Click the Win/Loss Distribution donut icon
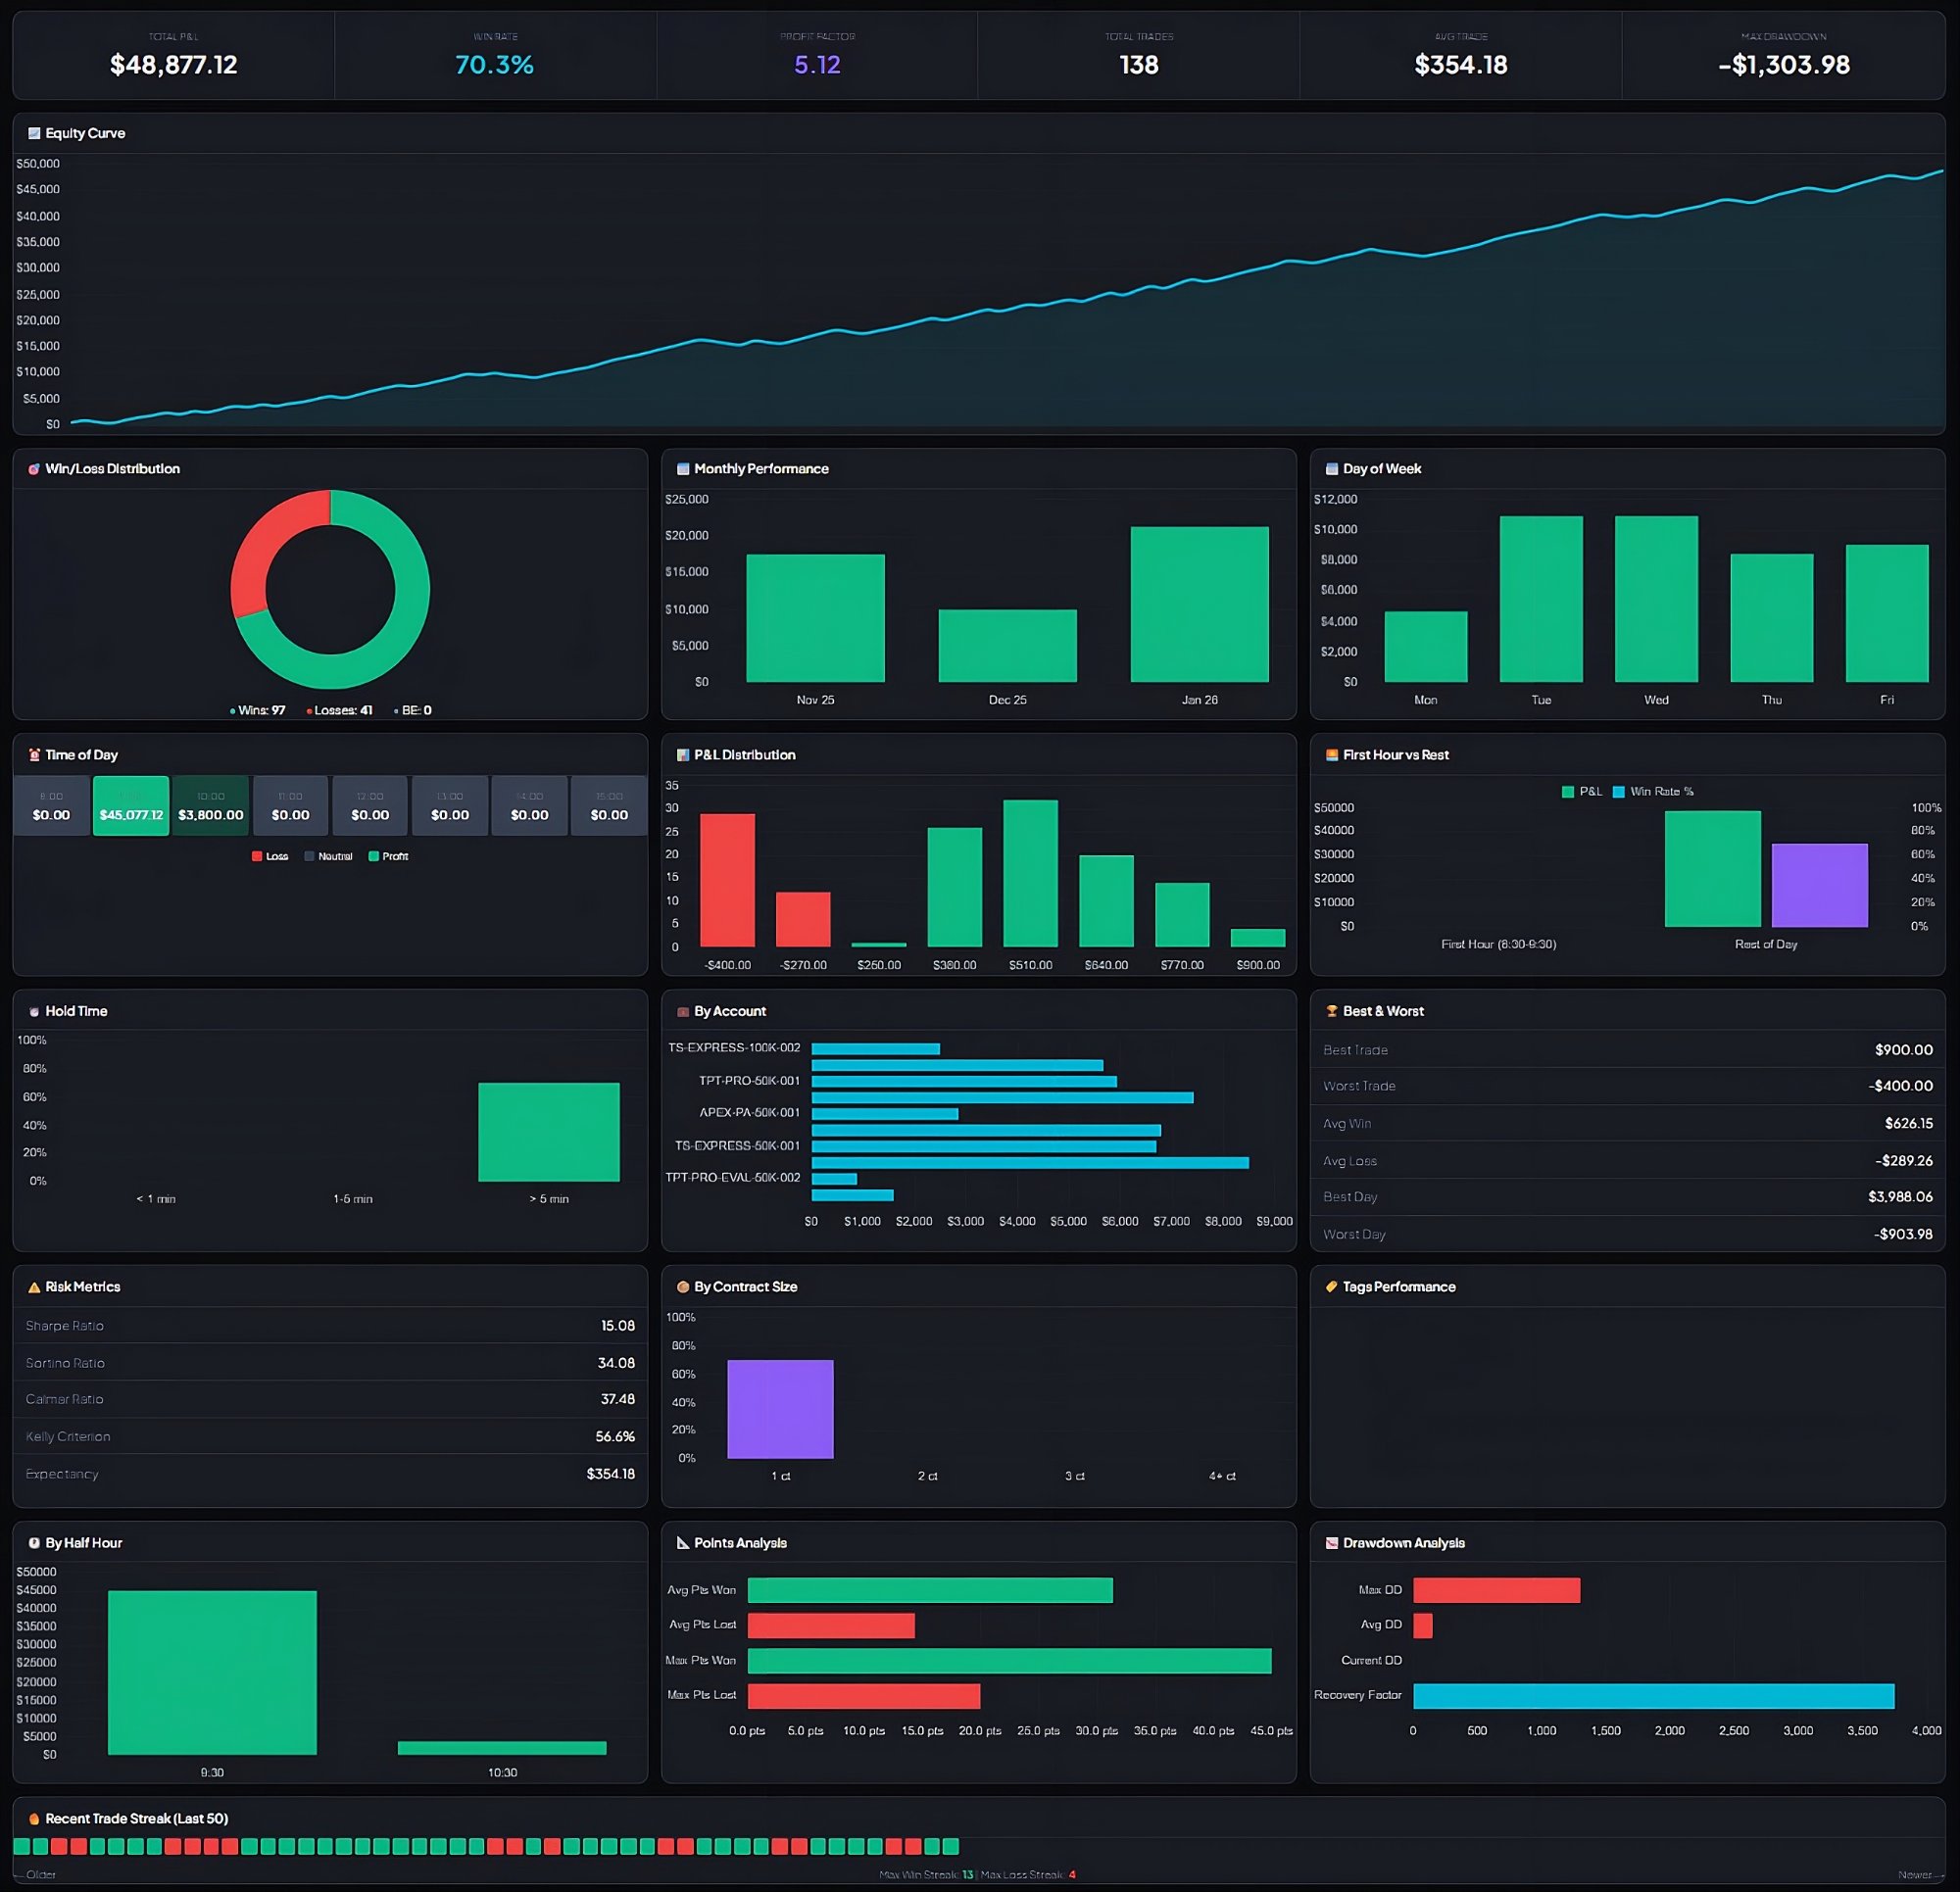Viewport: 1960px width, 1892px height. [36, 468]
